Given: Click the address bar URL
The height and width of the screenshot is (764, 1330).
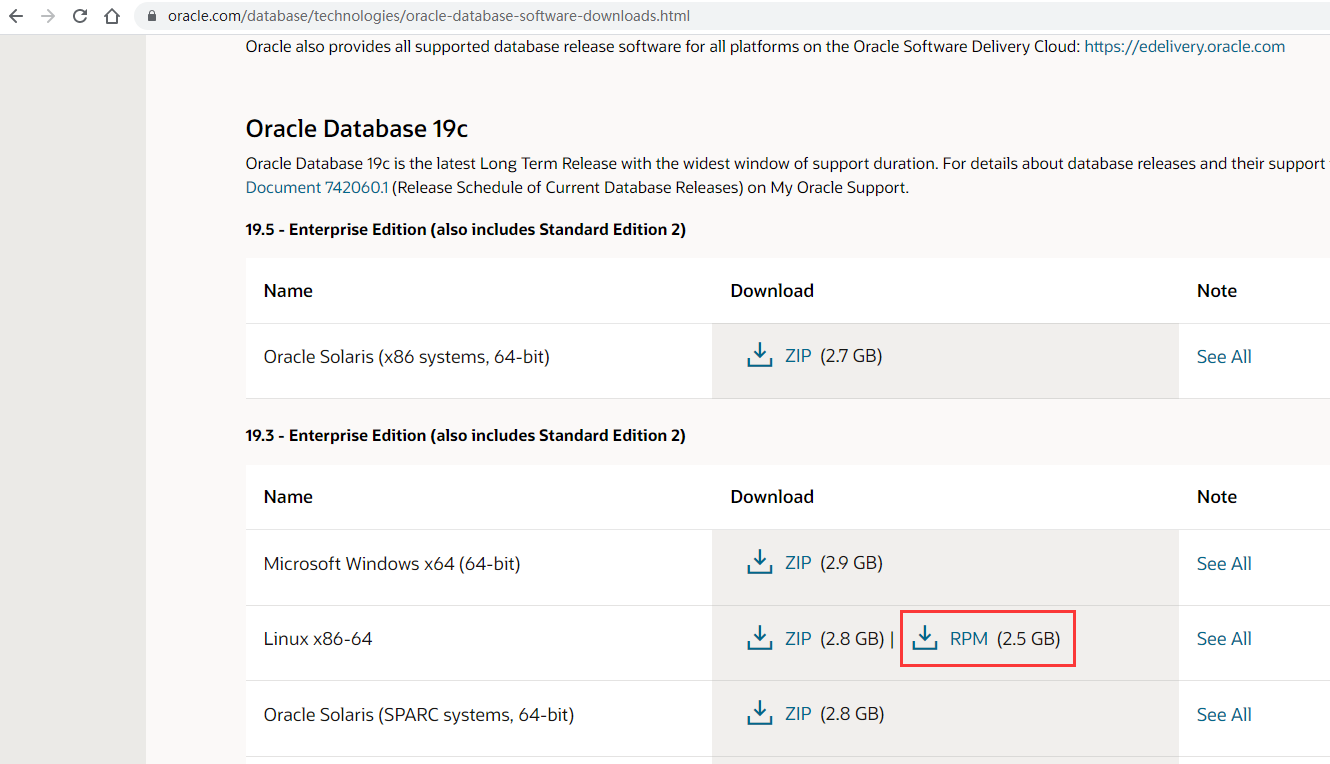Looking at the screenshot, I should pos(428,16).
